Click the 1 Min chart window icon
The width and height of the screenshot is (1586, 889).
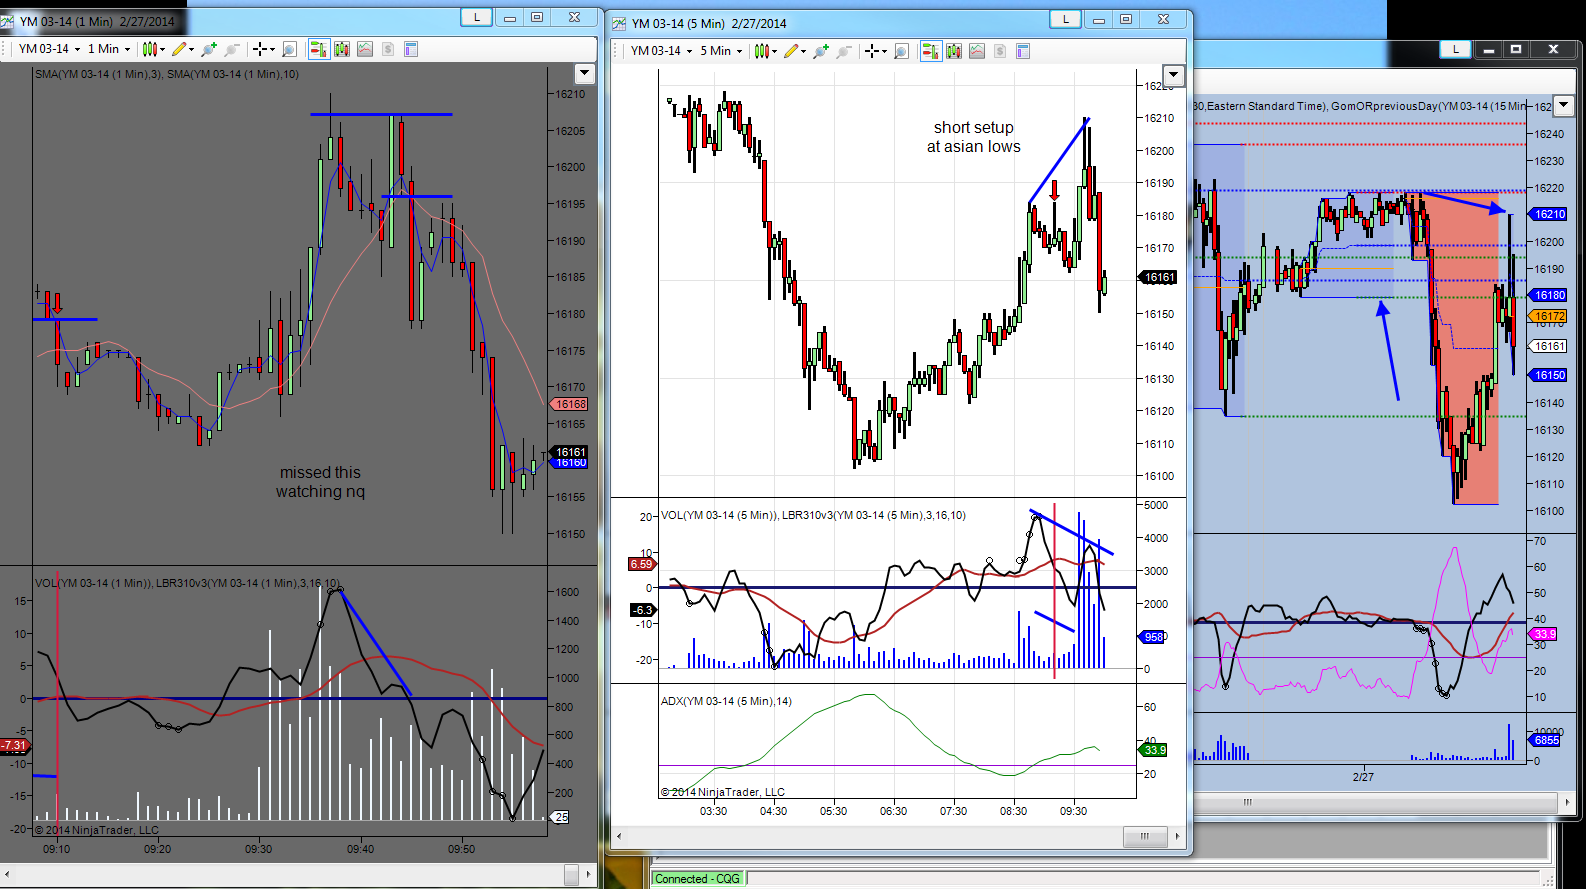click(x=8, y=21)
